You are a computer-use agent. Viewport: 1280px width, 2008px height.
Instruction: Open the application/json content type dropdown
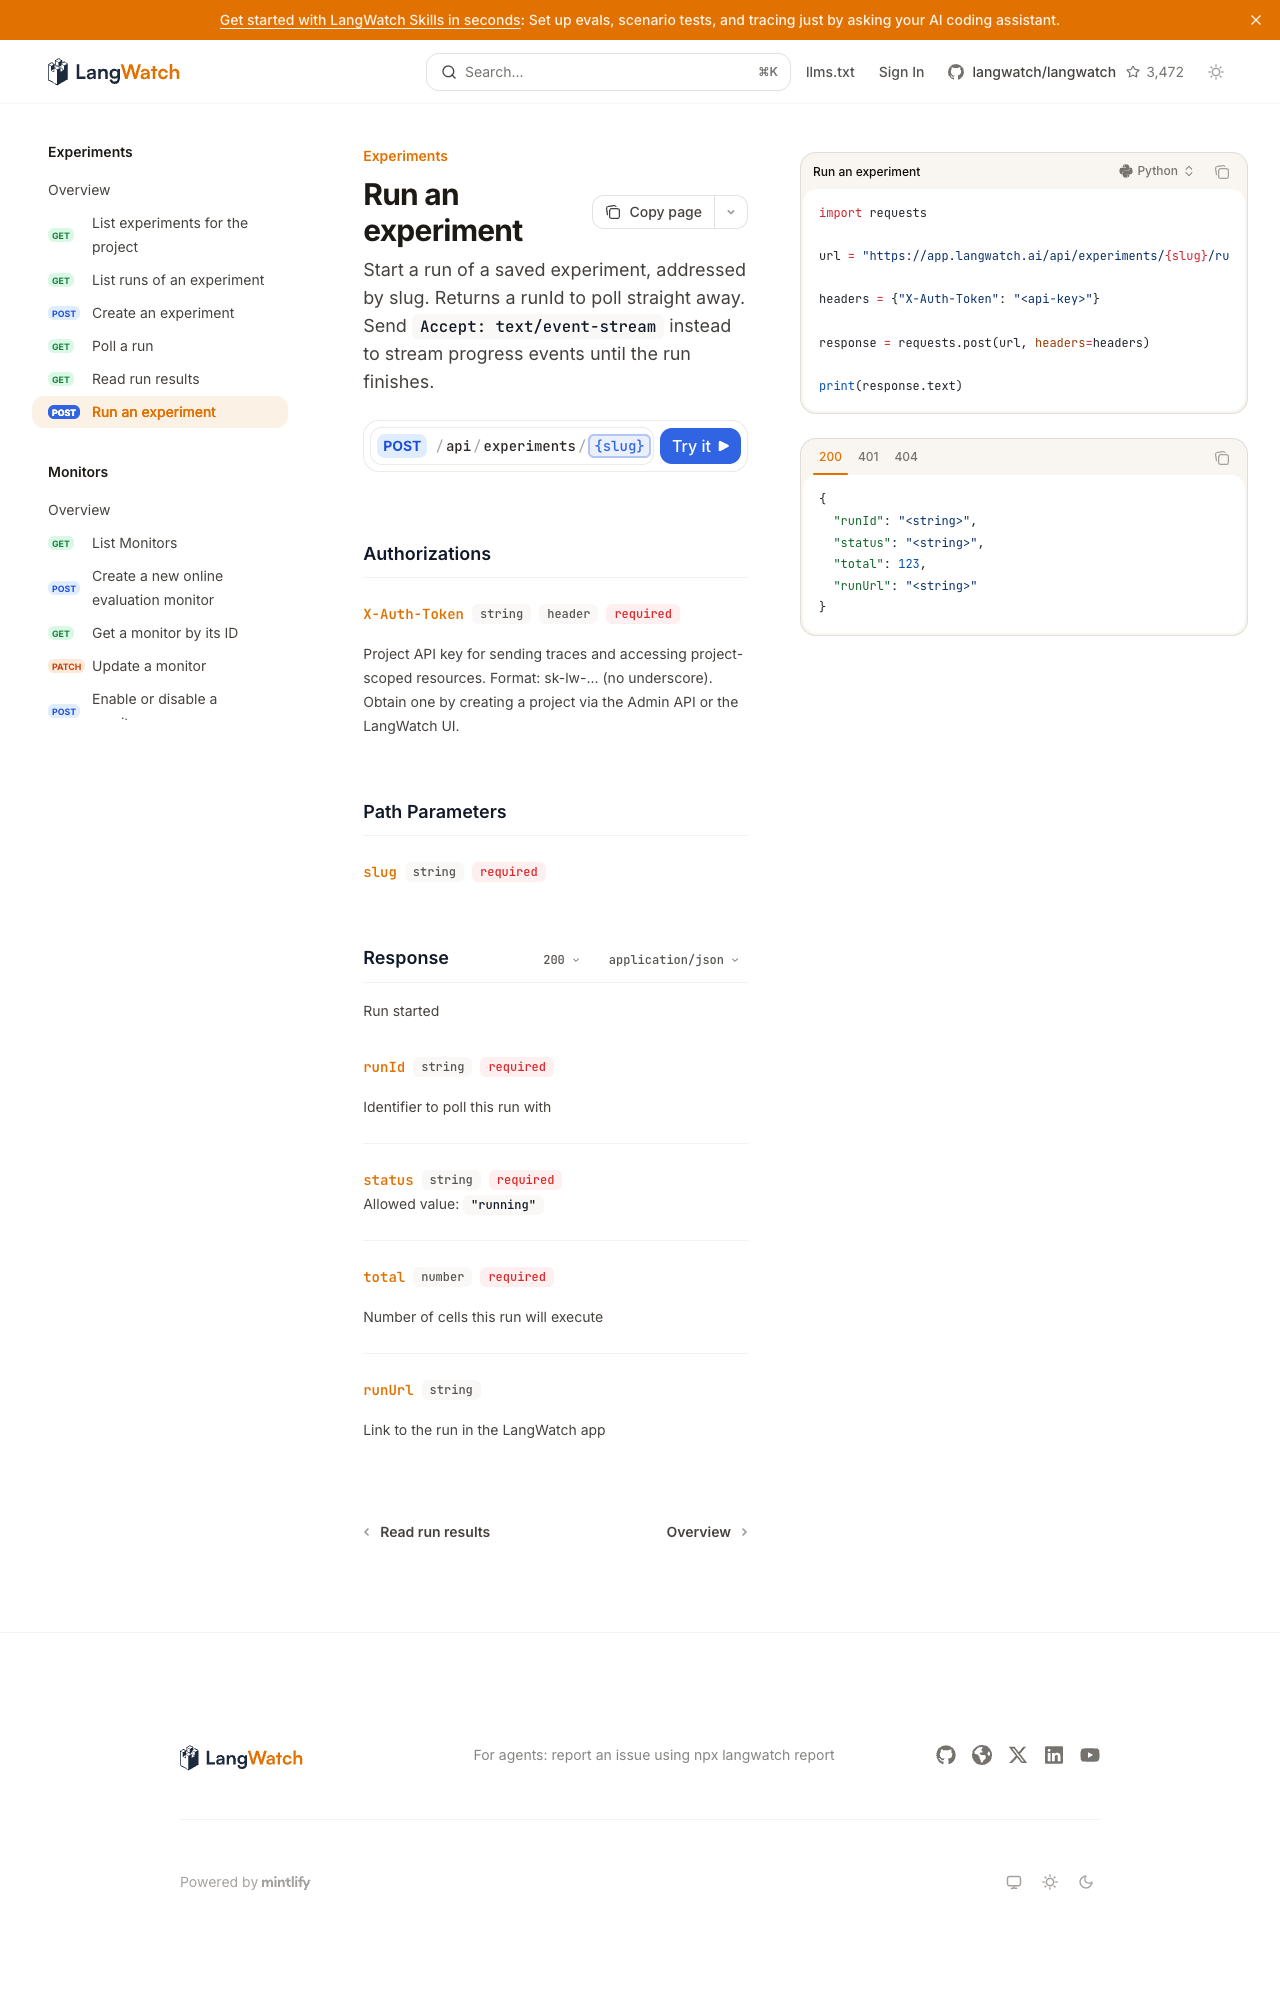674,960
